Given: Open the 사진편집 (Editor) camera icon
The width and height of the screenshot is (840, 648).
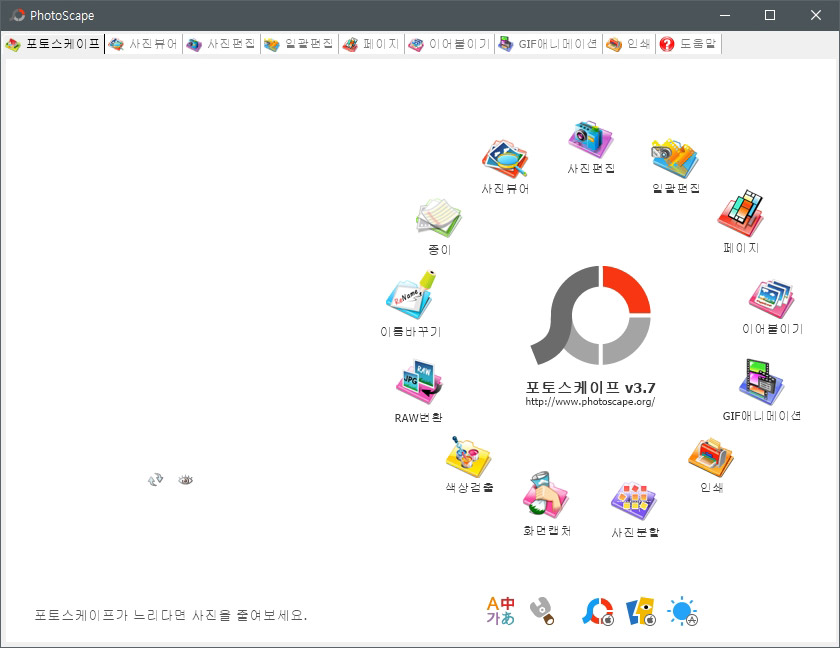Looking at the screenshot, I should click(591, 139).
